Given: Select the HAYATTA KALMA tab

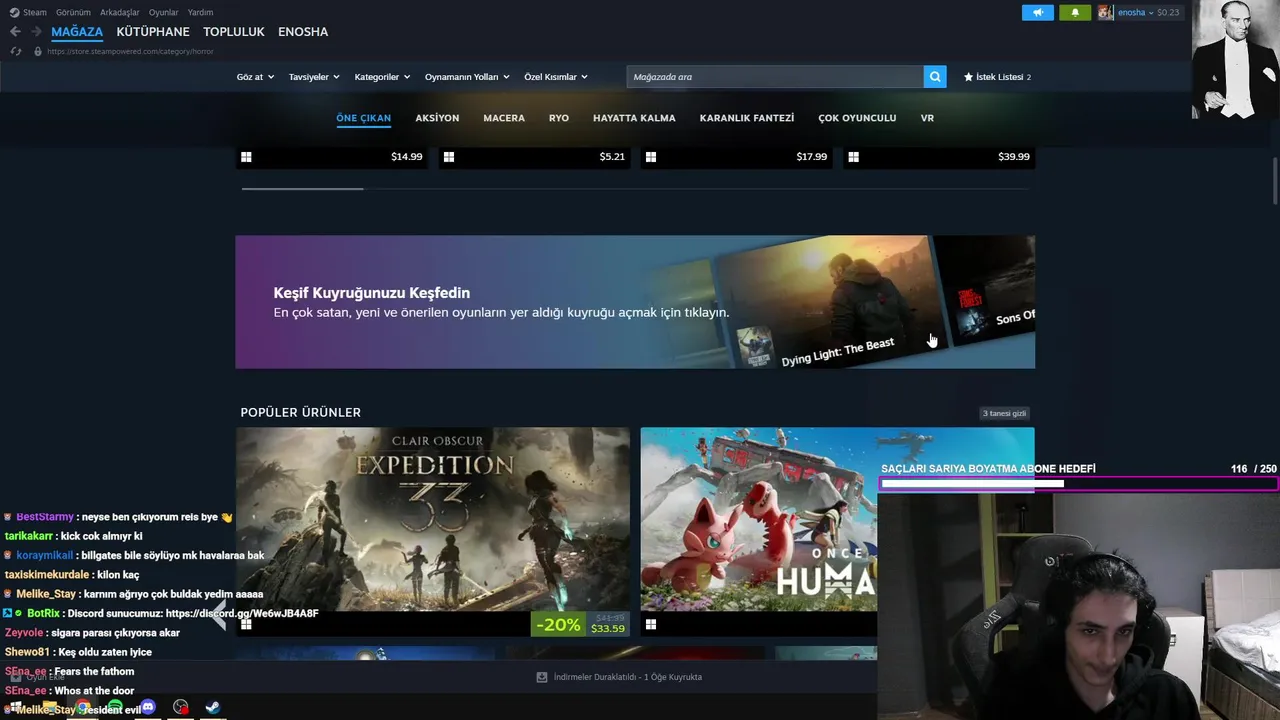Looking at the screenshot, I should pos(634,118).
